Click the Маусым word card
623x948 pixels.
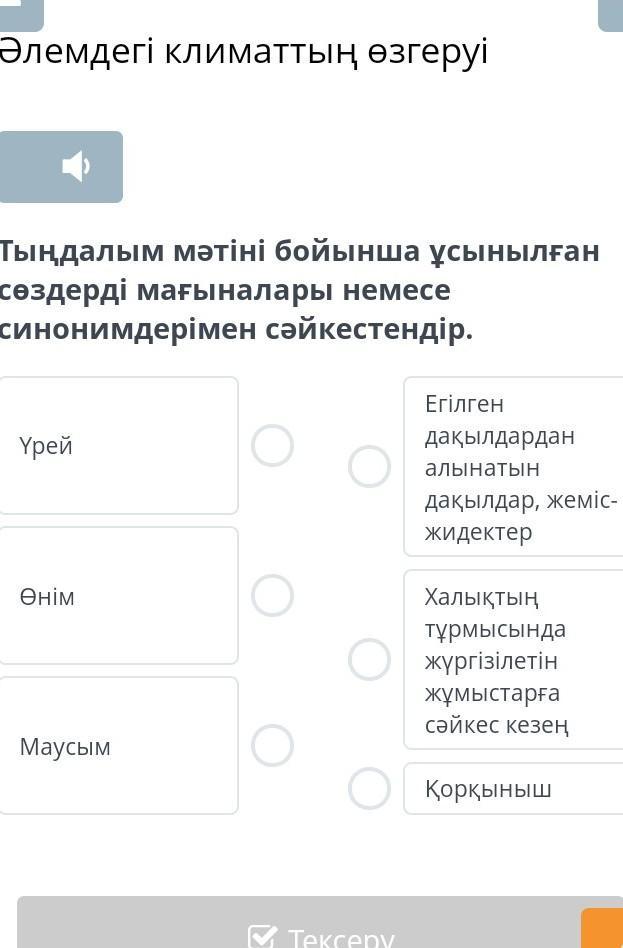(x=117, y=746)
